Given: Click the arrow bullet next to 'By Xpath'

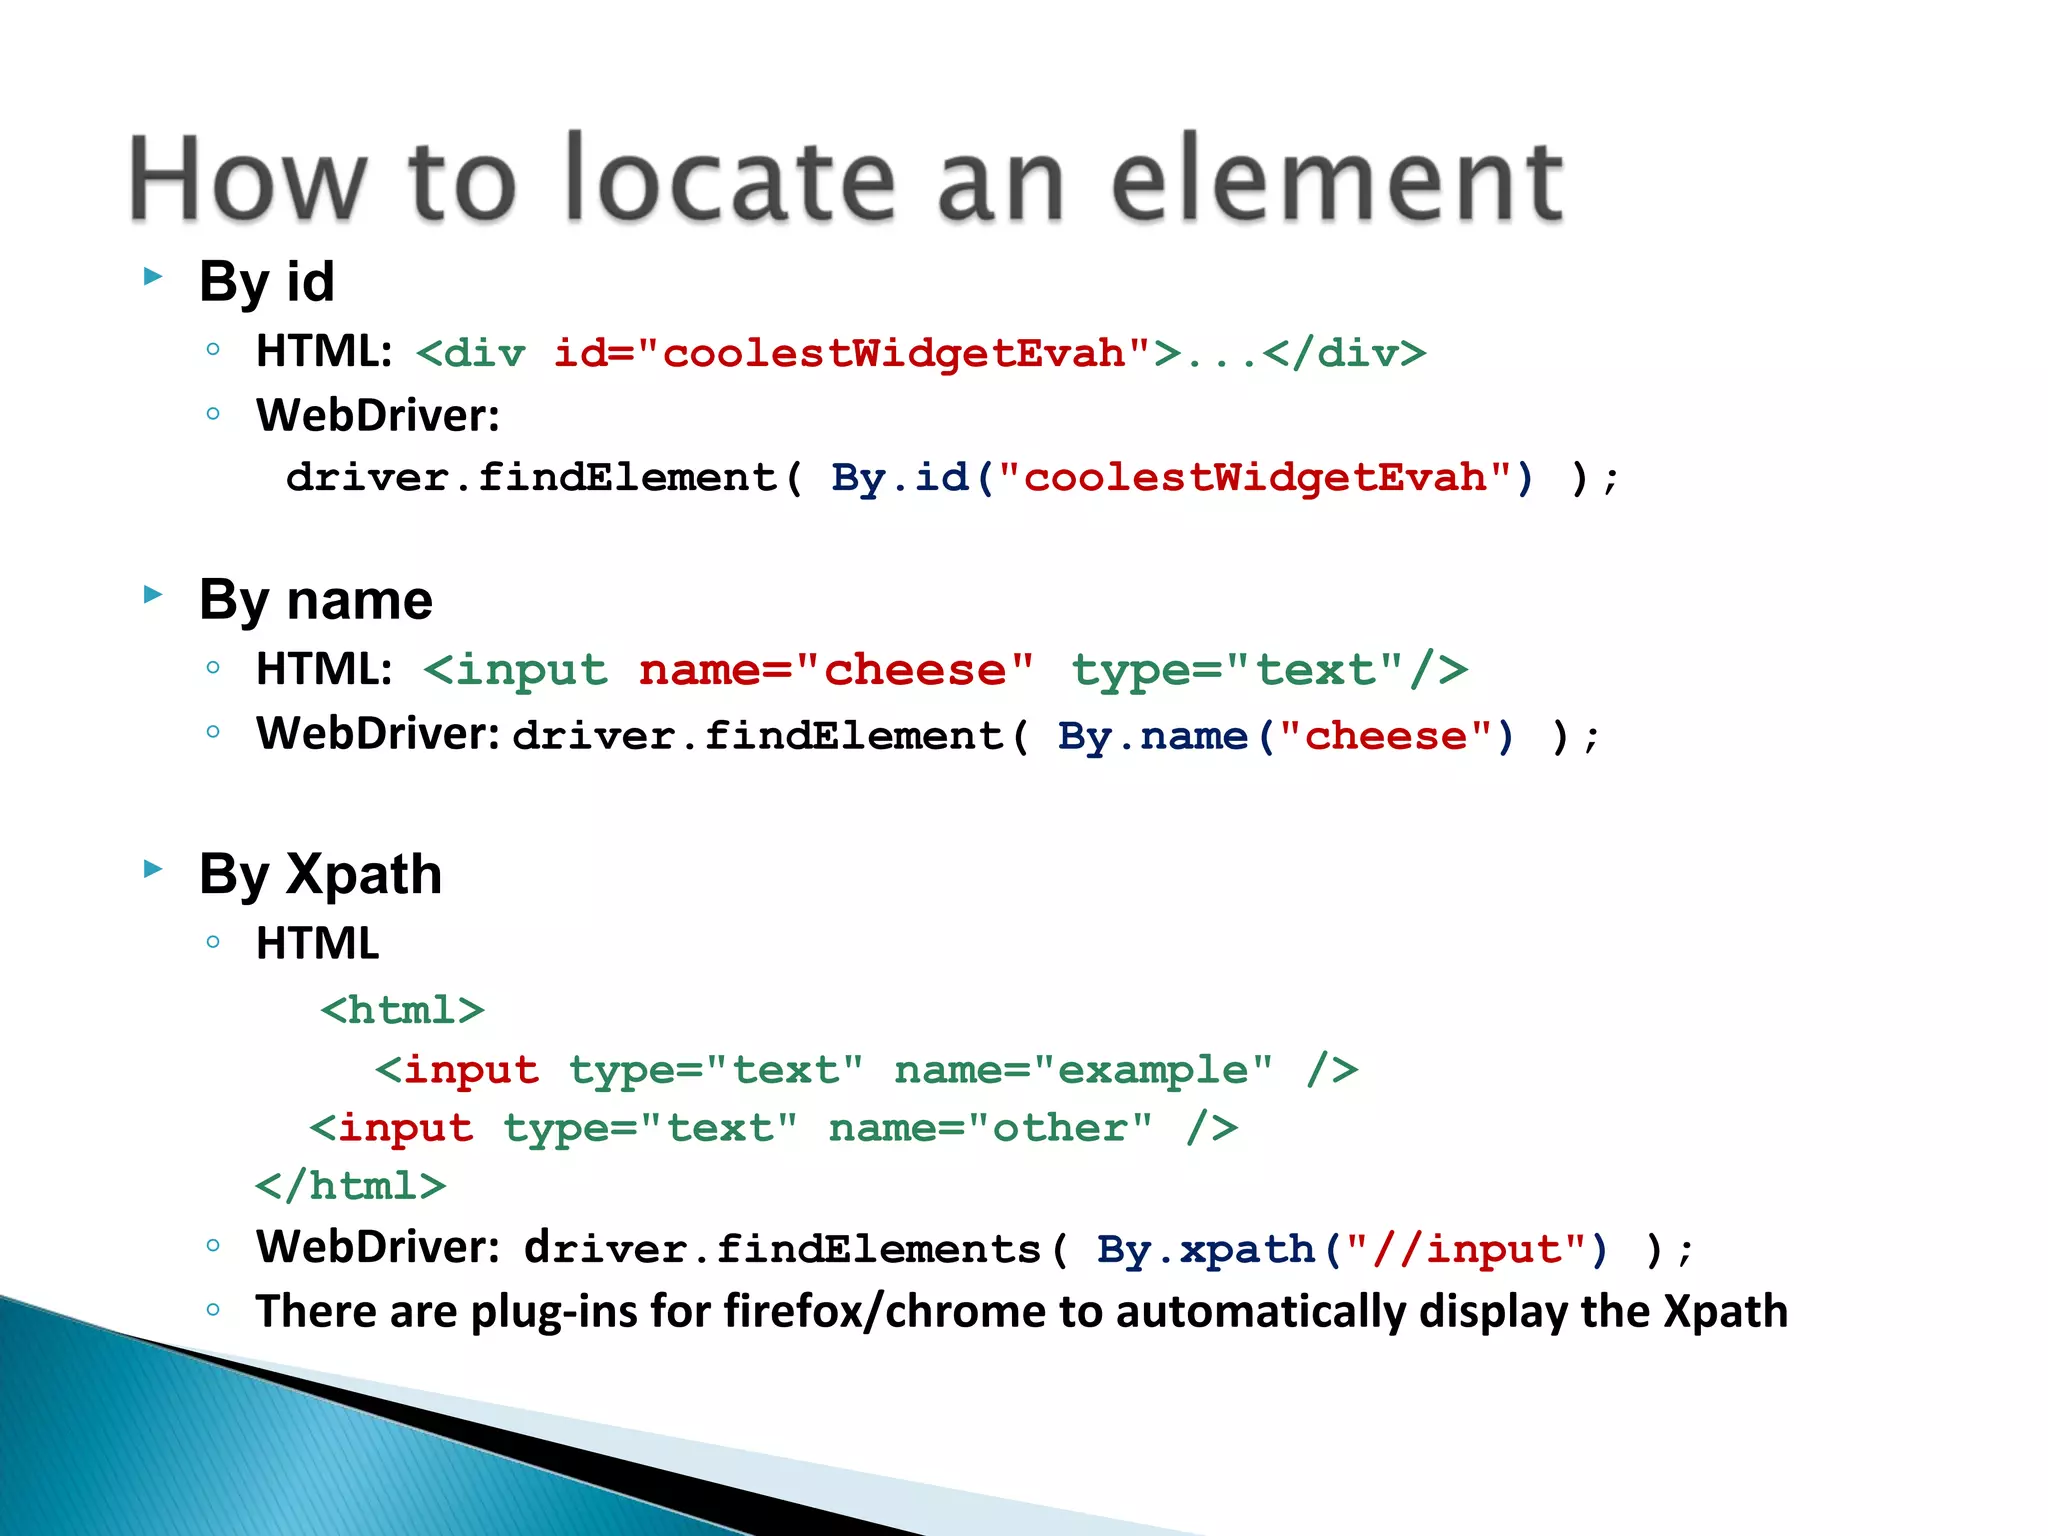Looking at the screenshot, I should pos(153,868).
